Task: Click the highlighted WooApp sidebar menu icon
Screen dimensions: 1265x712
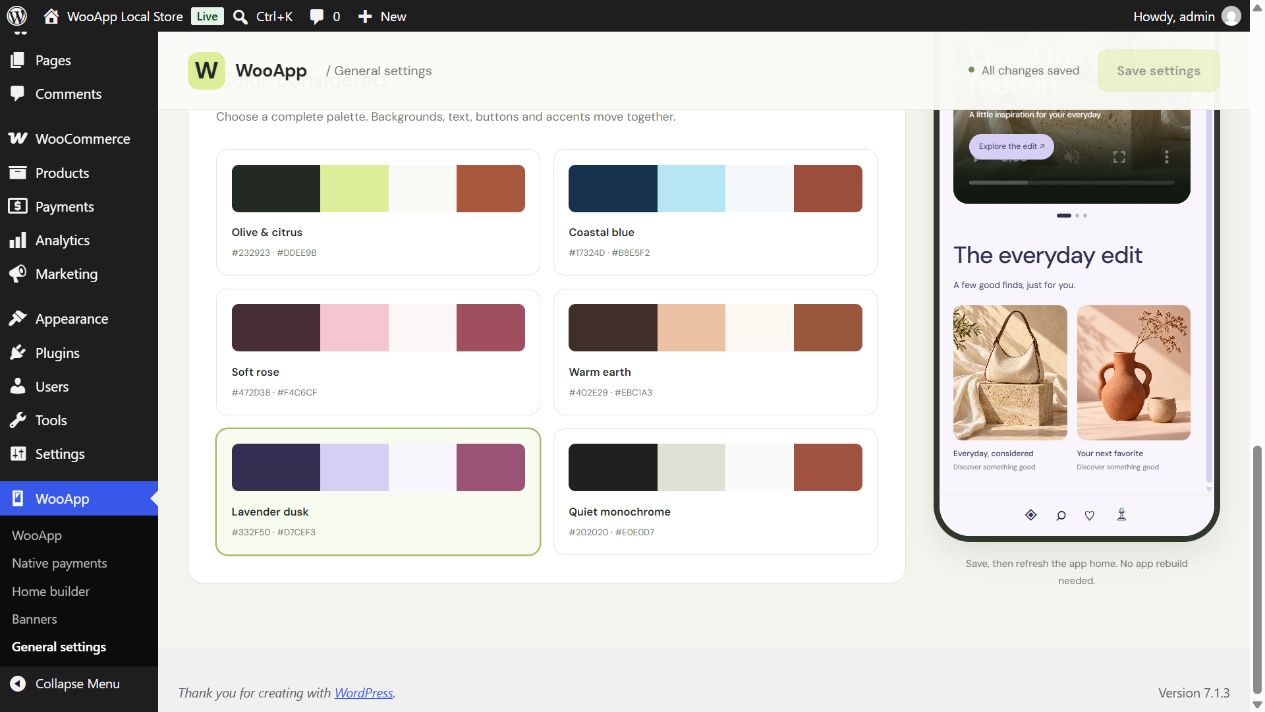Action: [x=17, y=498]
